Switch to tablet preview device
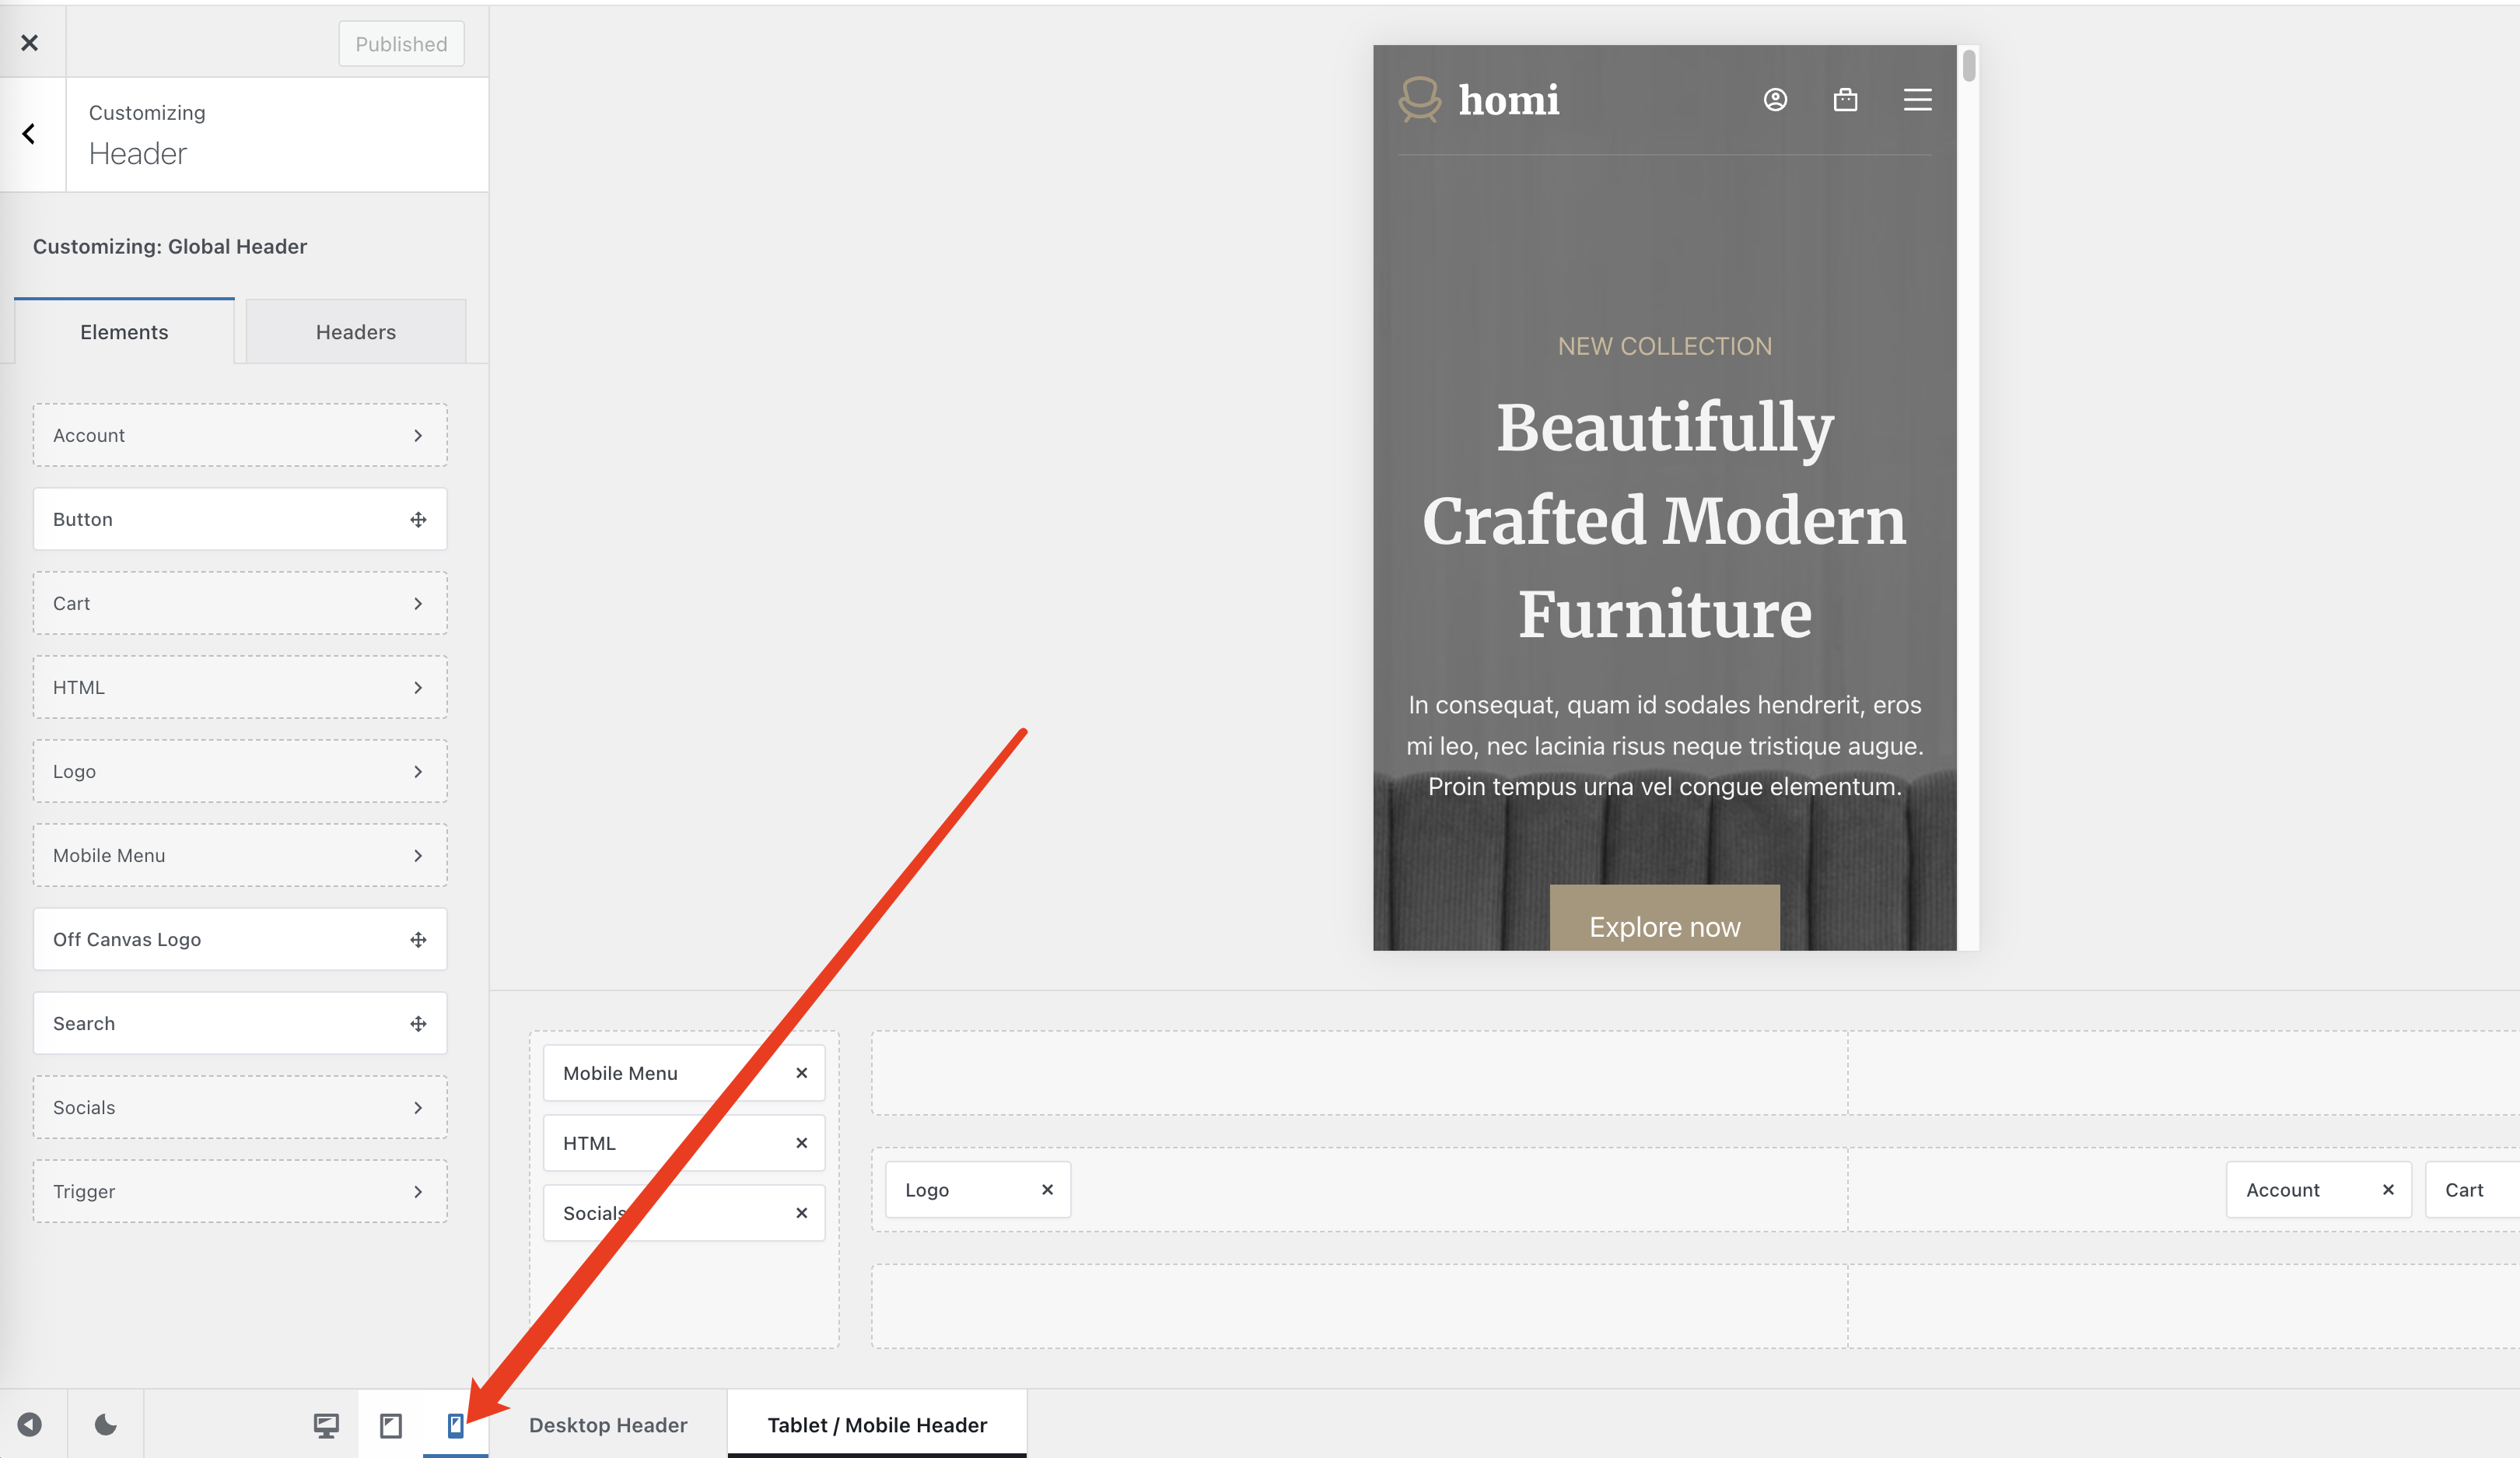 point(391,1425)
